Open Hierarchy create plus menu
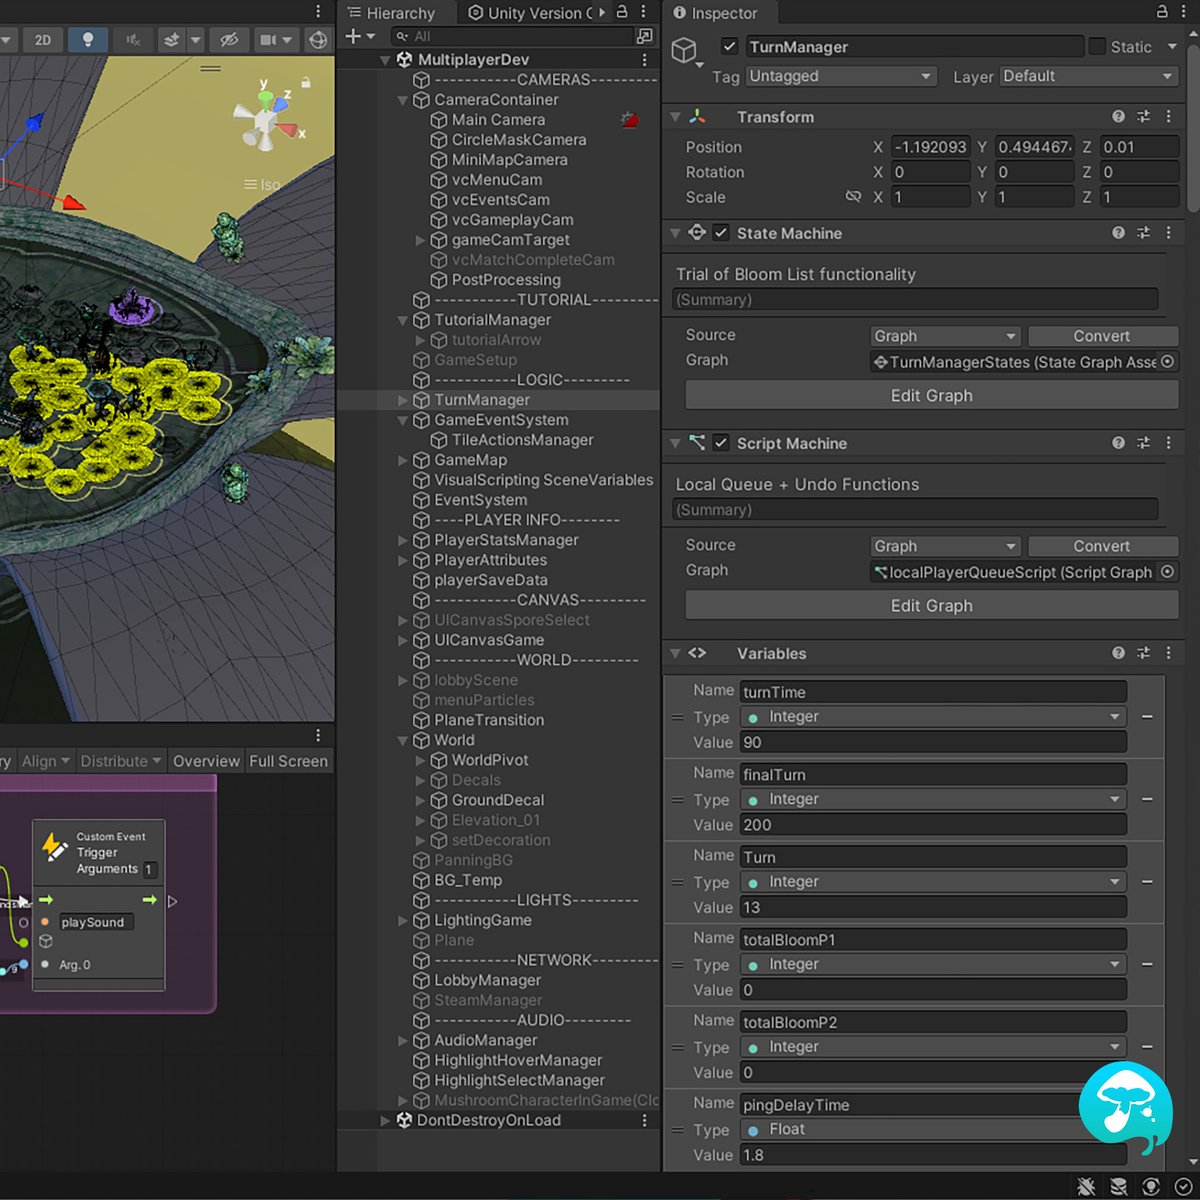Screen dimensions: 1200x1200 [x=359, y=36]
